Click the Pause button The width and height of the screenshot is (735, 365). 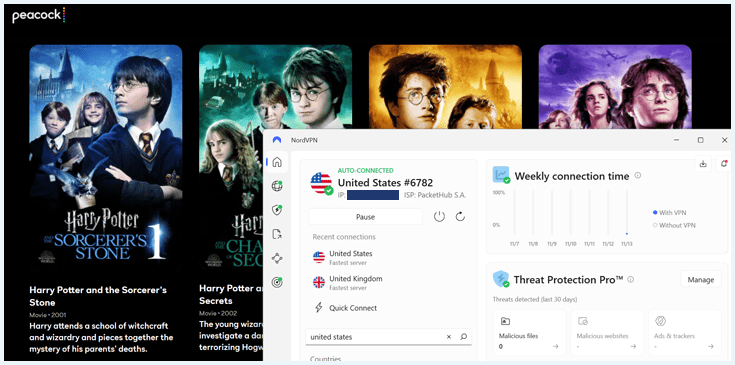click(366, 217)
